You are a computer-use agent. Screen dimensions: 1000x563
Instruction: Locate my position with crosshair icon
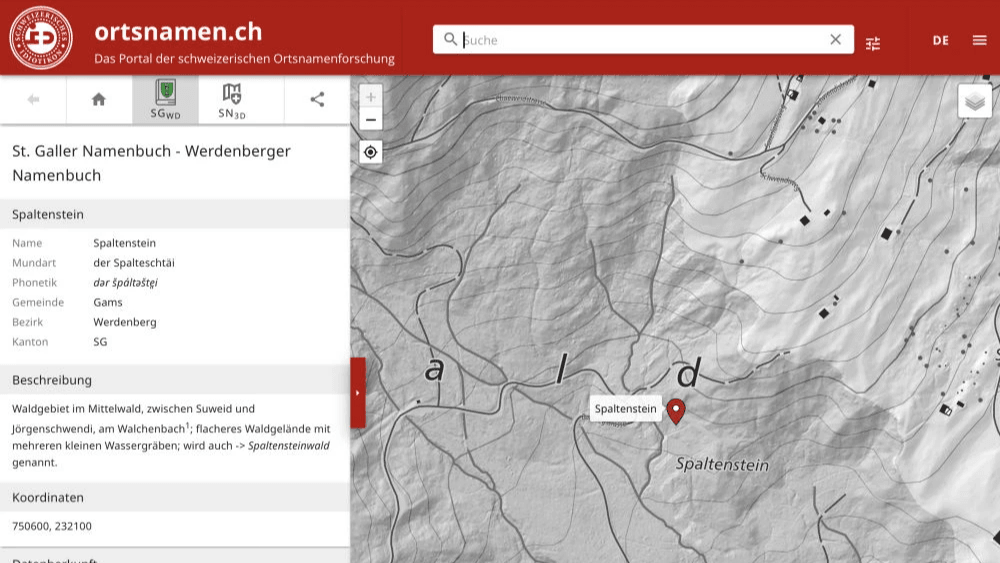pos(371,152)
